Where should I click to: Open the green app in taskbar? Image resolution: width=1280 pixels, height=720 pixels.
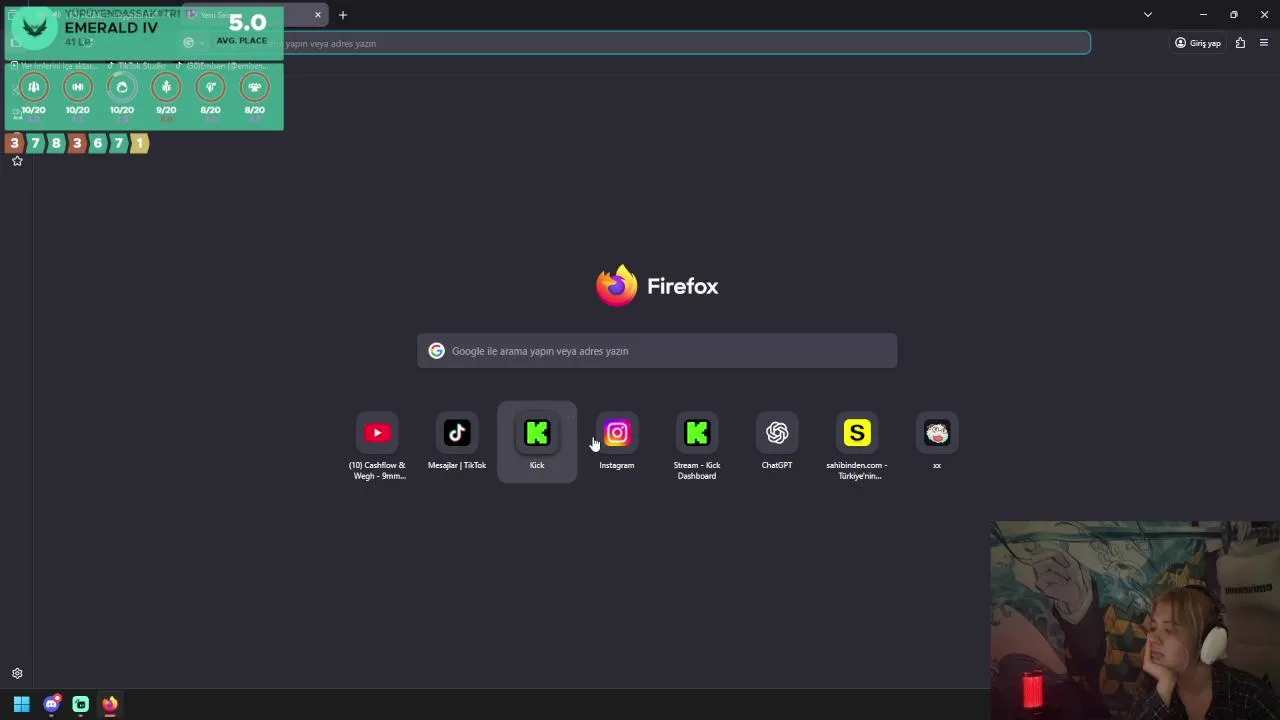click(x=80, y=704)
